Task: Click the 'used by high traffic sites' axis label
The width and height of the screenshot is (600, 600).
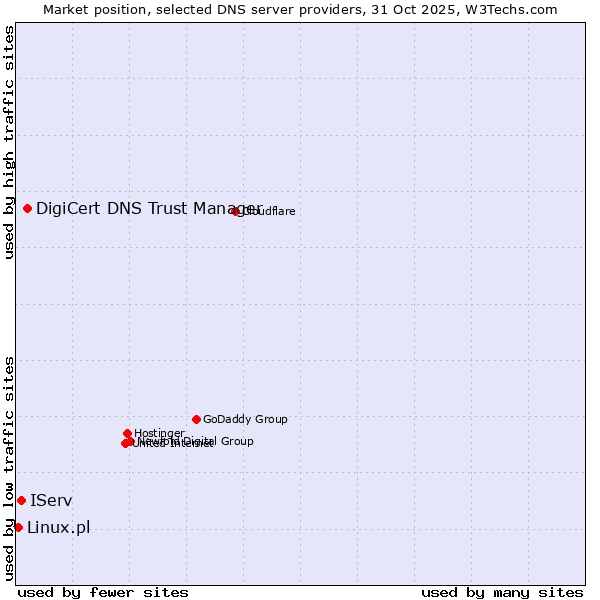Action: click(9, 142)
